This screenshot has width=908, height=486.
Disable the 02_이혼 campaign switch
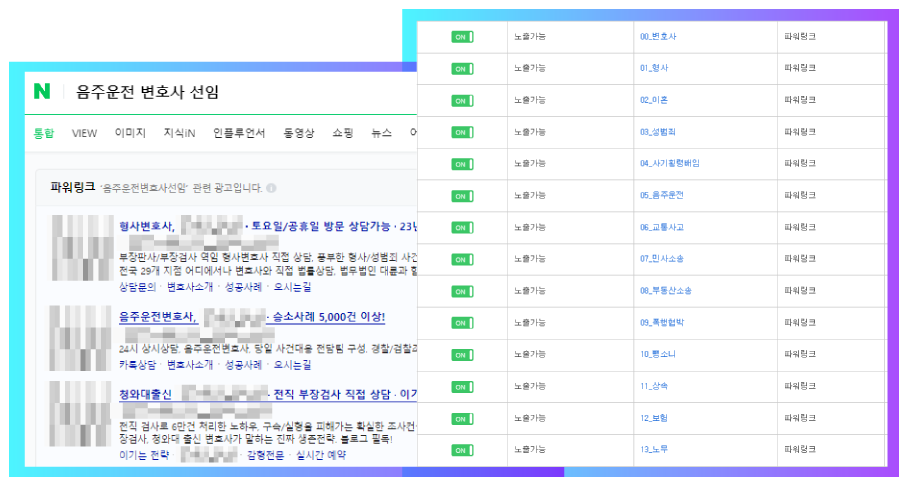pyautogui.click(x=462, y=101)
